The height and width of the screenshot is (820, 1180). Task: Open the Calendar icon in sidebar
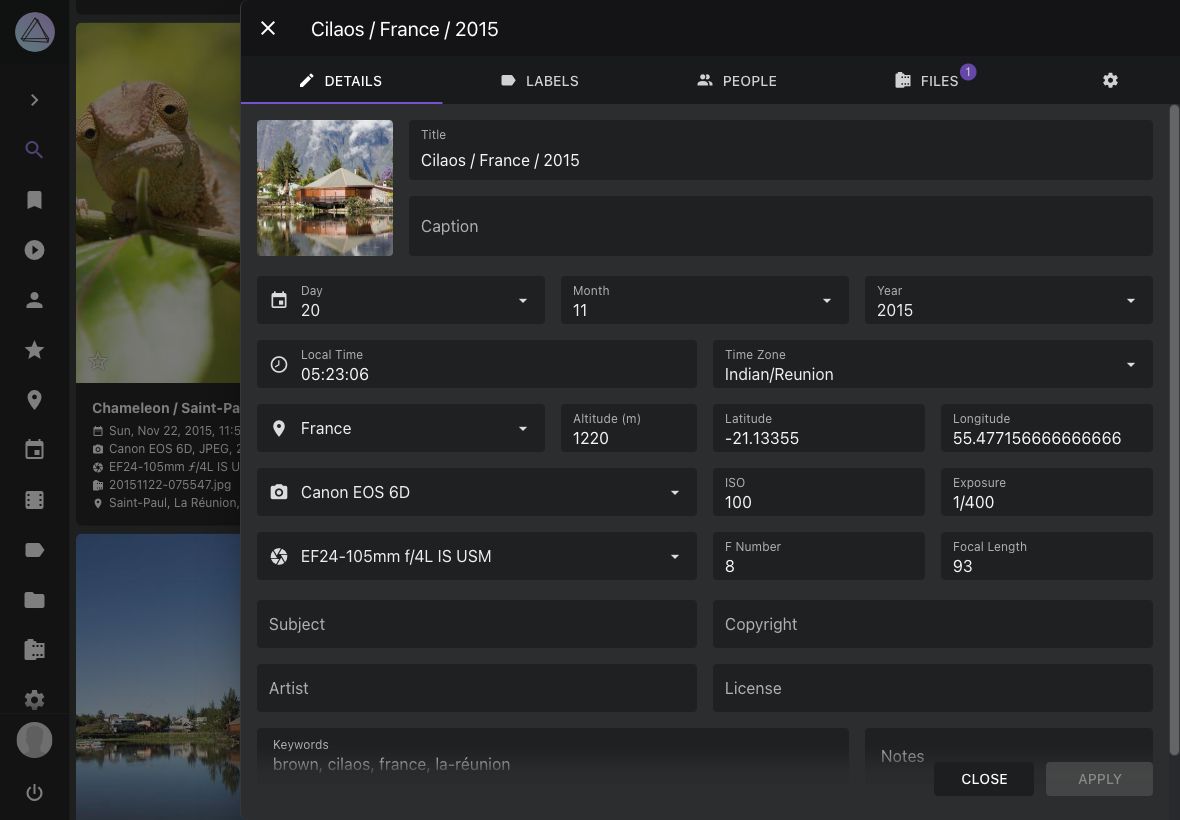coord(34,450)
